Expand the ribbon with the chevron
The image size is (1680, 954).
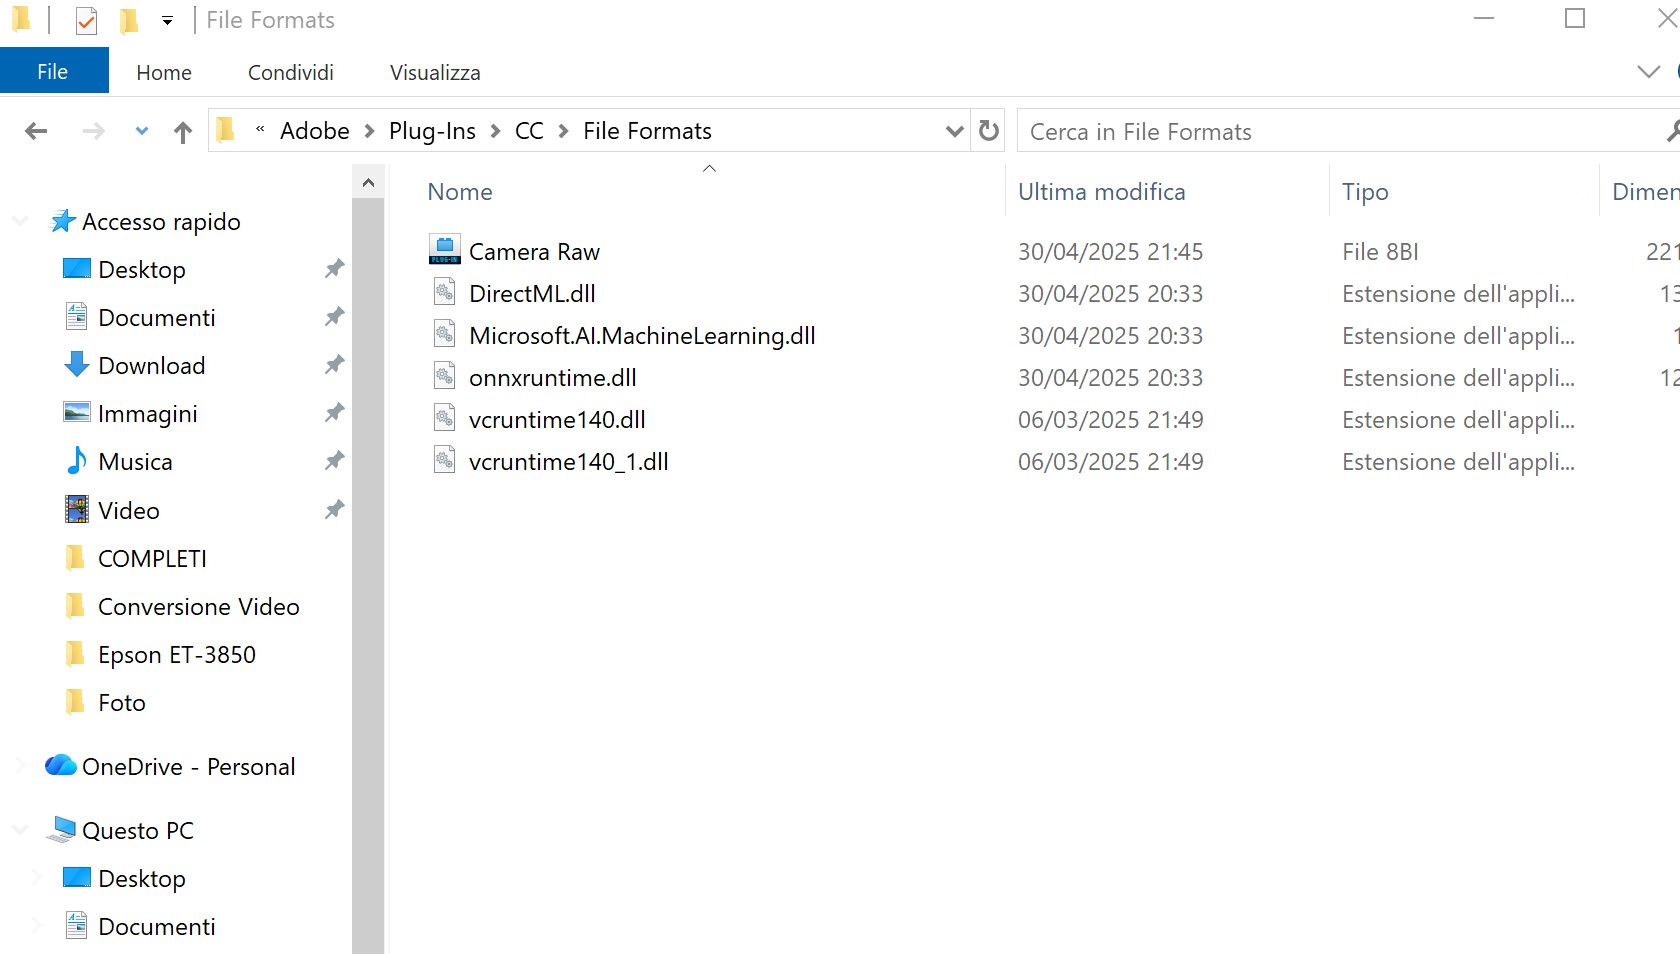pos(1648,72)
